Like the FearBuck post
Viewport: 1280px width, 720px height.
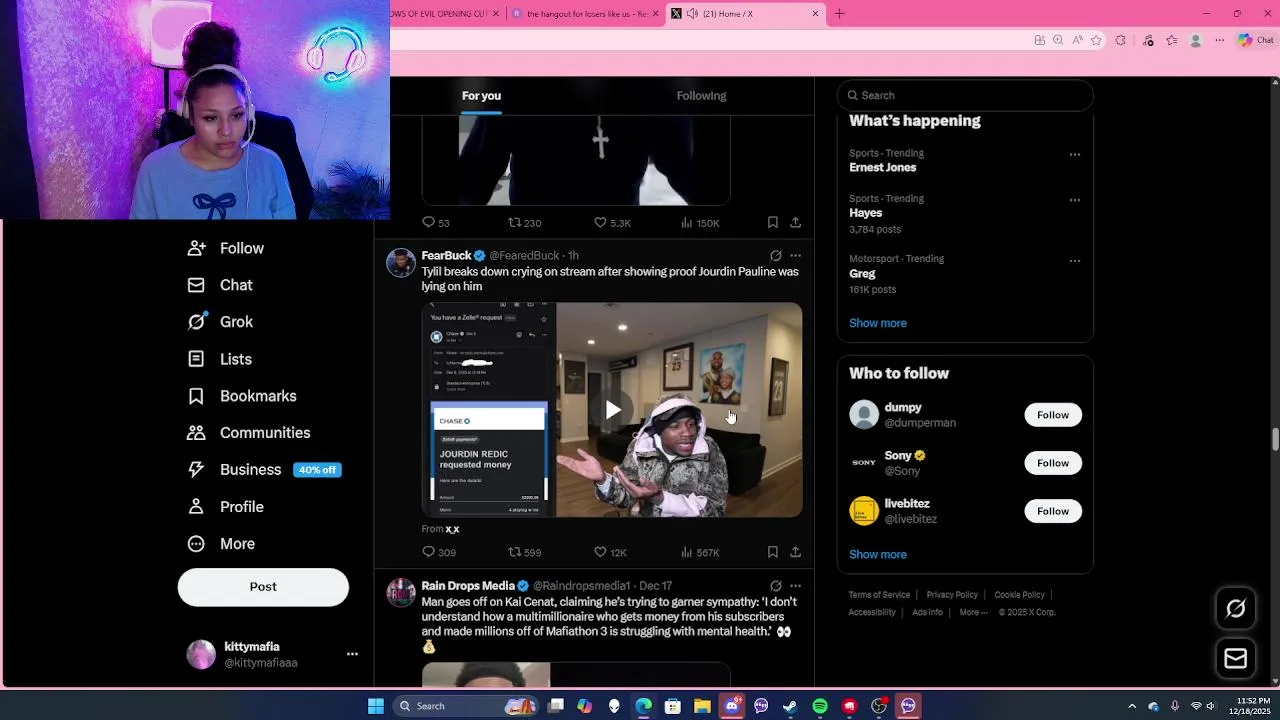pyautogui.click(x=610, y=552)
